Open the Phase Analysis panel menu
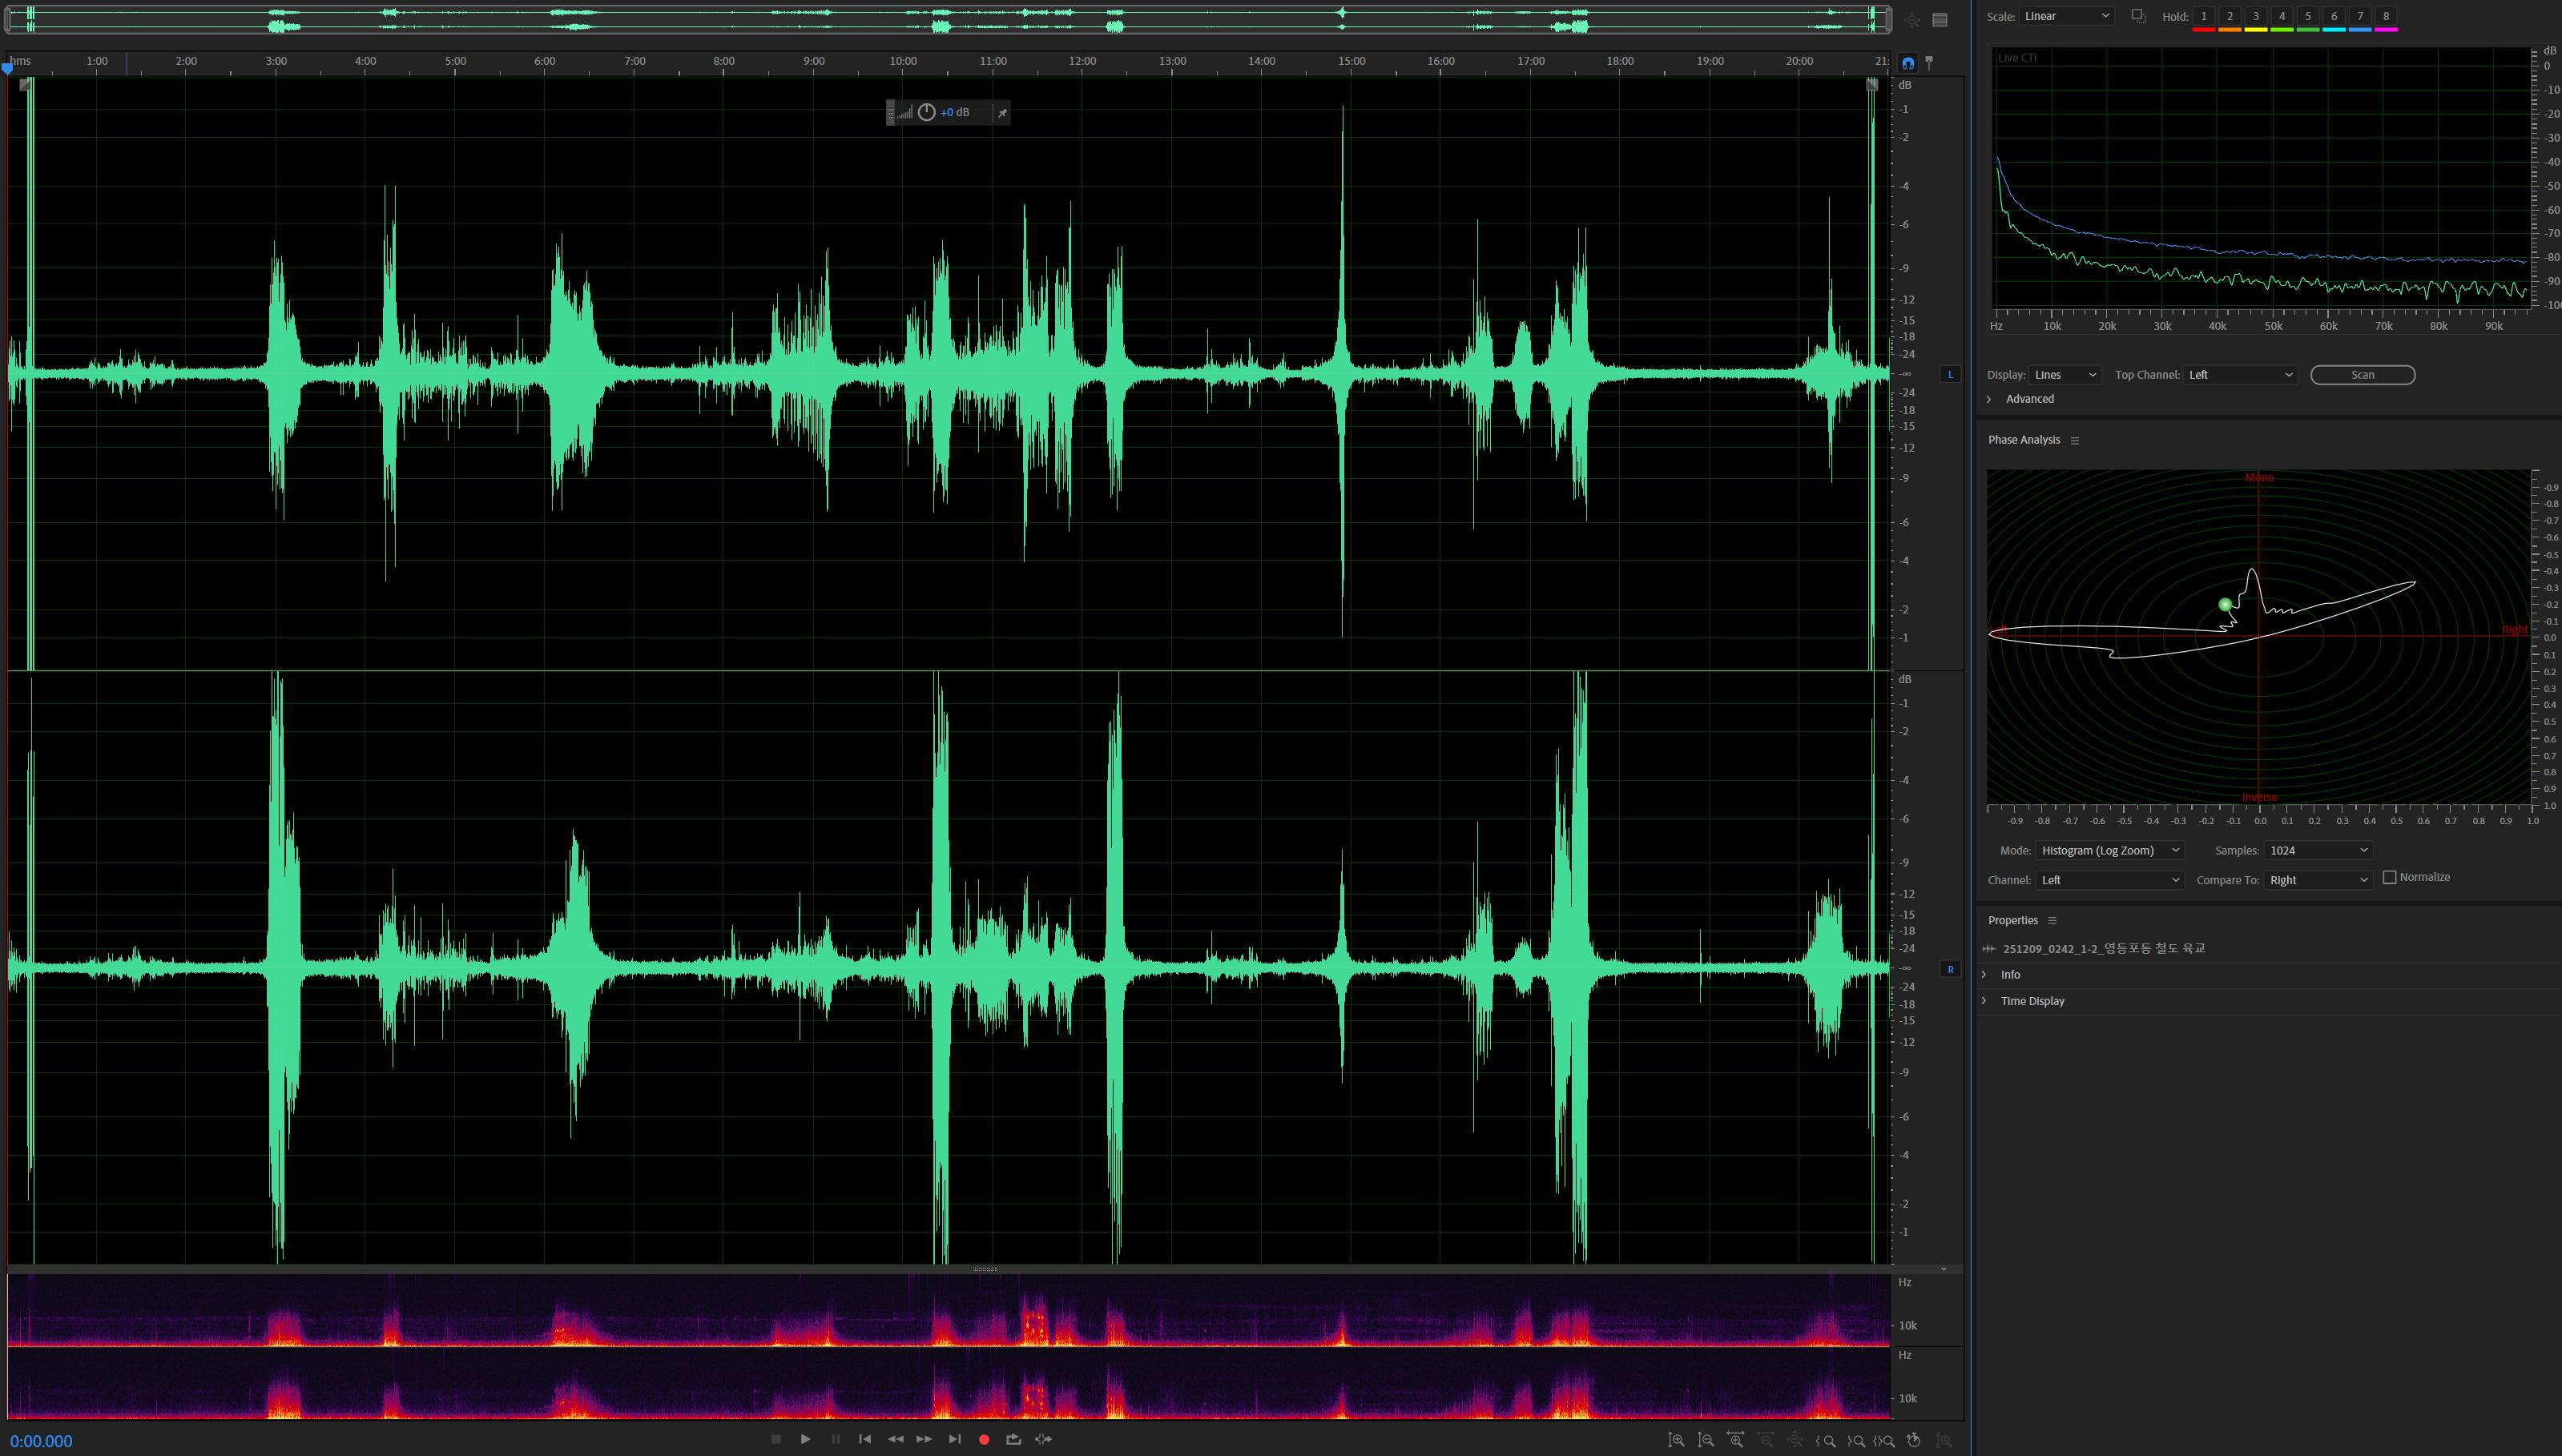The width and height of the screenshot is (2562, 1456). [2075, 440]
